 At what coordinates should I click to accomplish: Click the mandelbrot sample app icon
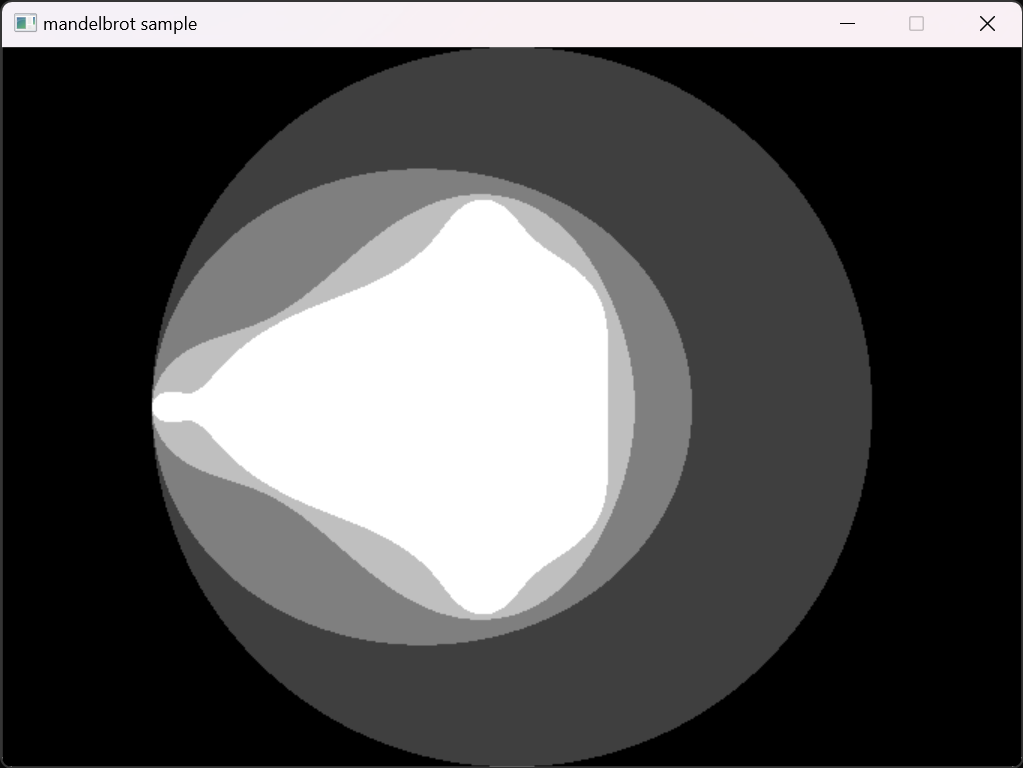pyautogui.click(x=25, y=24)
